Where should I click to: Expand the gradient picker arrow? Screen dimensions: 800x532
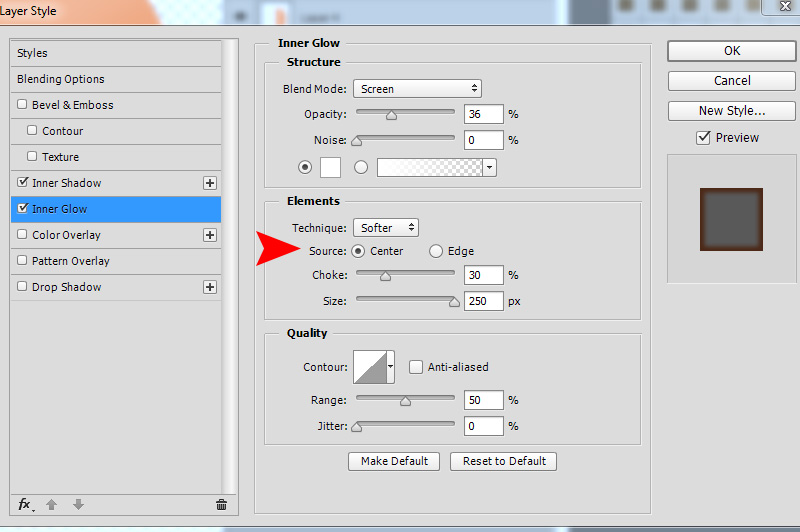[489, 167]
